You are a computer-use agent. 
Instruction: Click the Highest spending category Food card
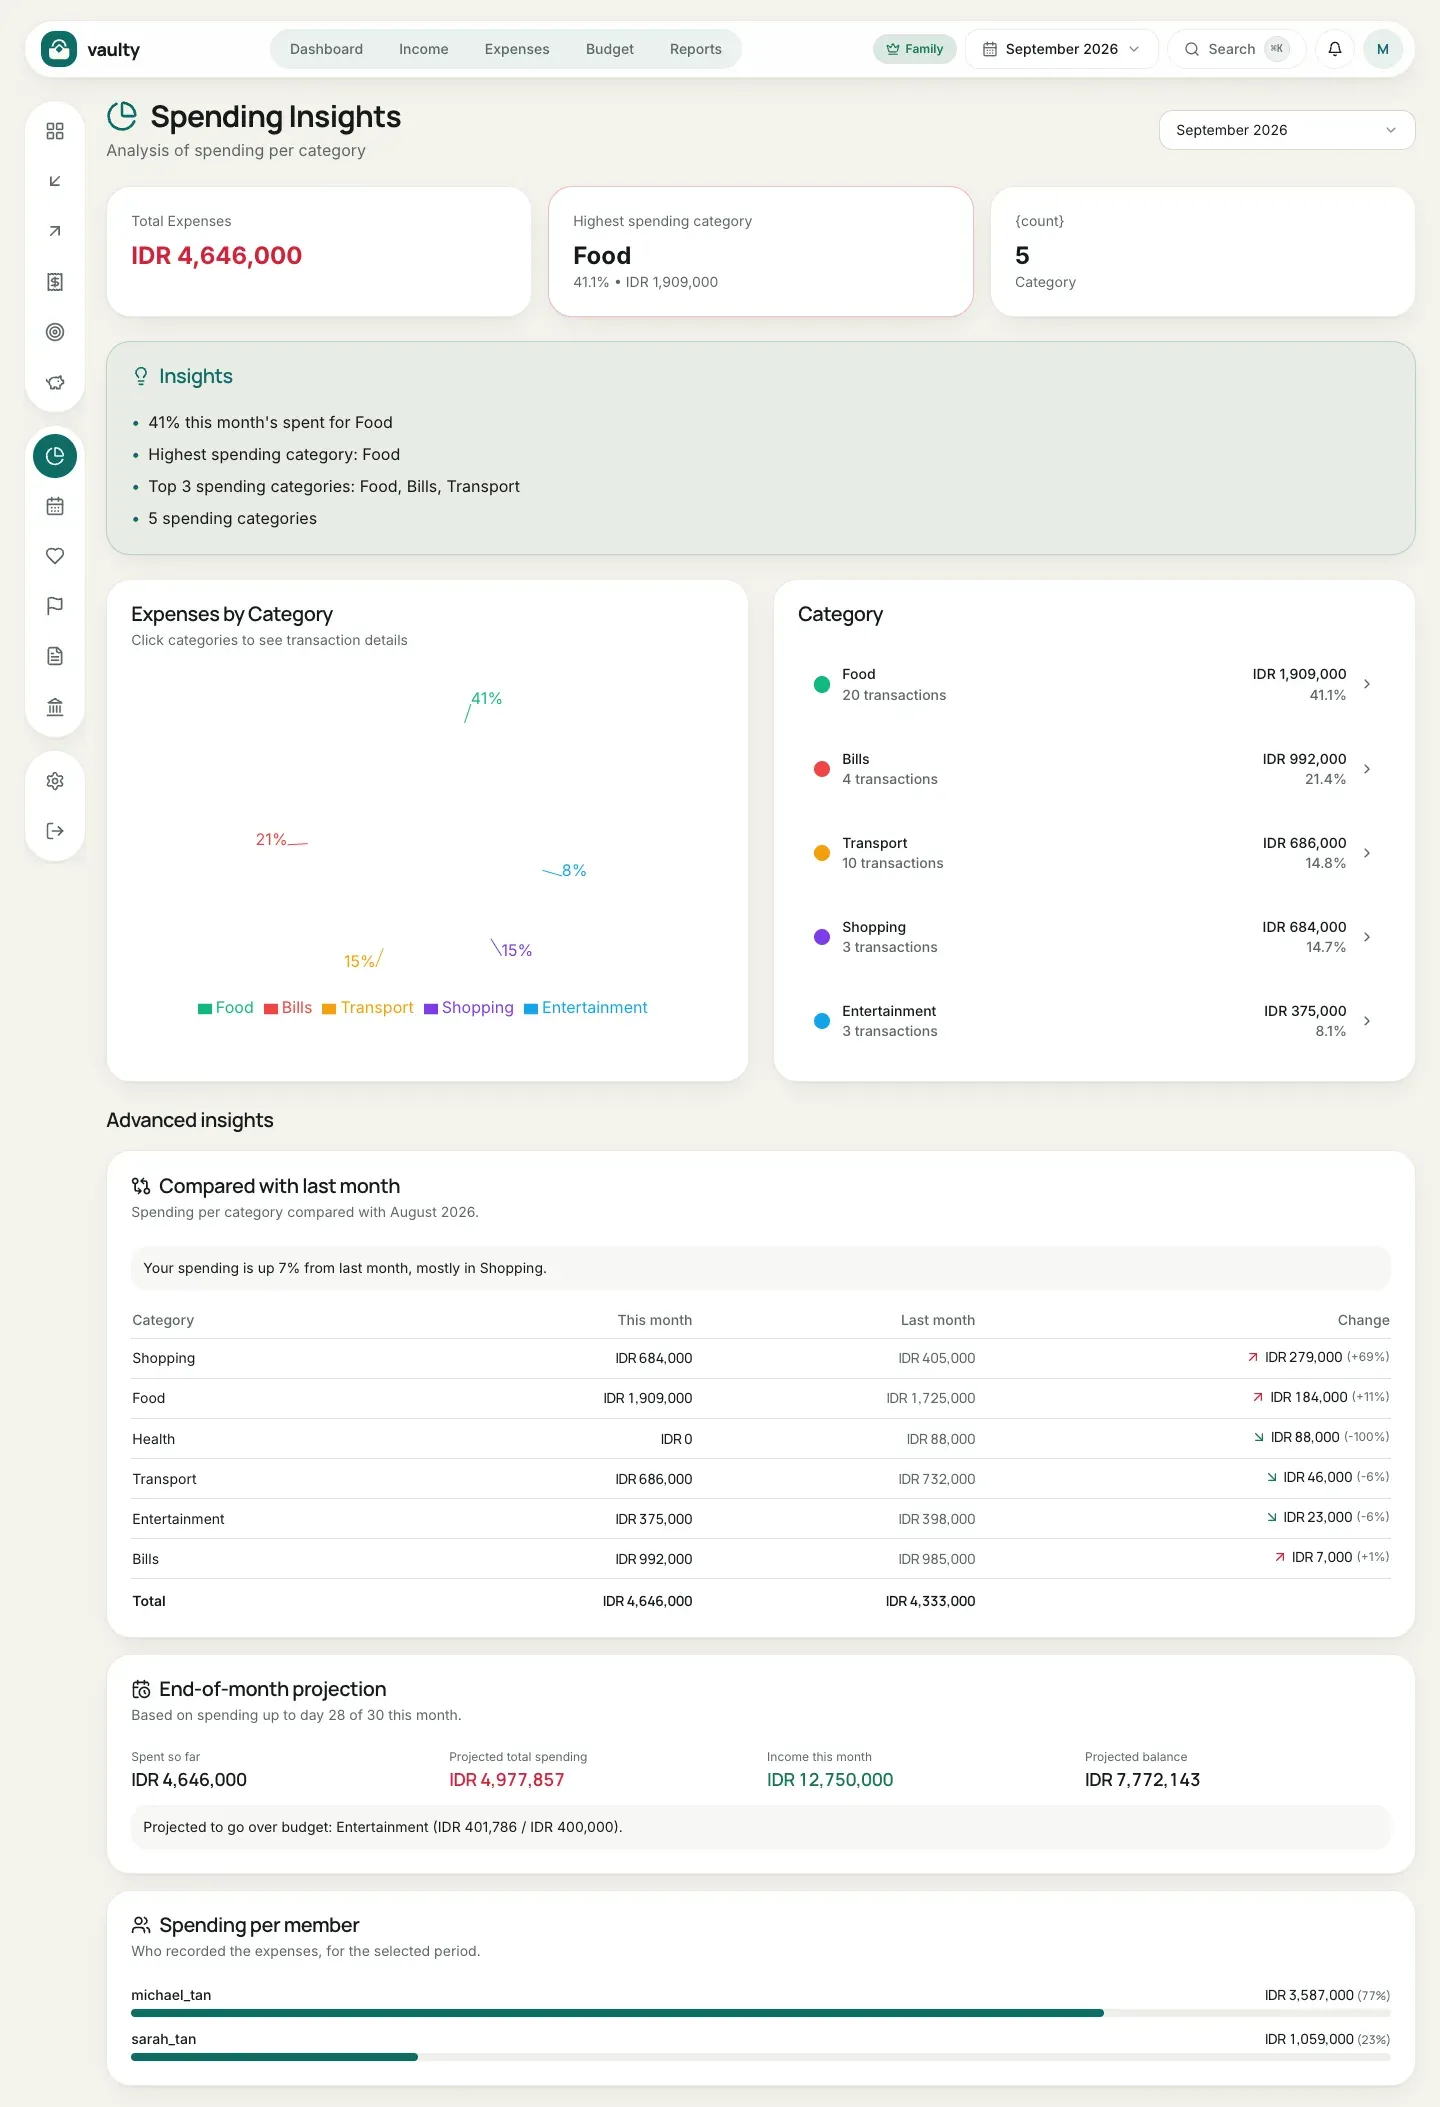(761, 252)
